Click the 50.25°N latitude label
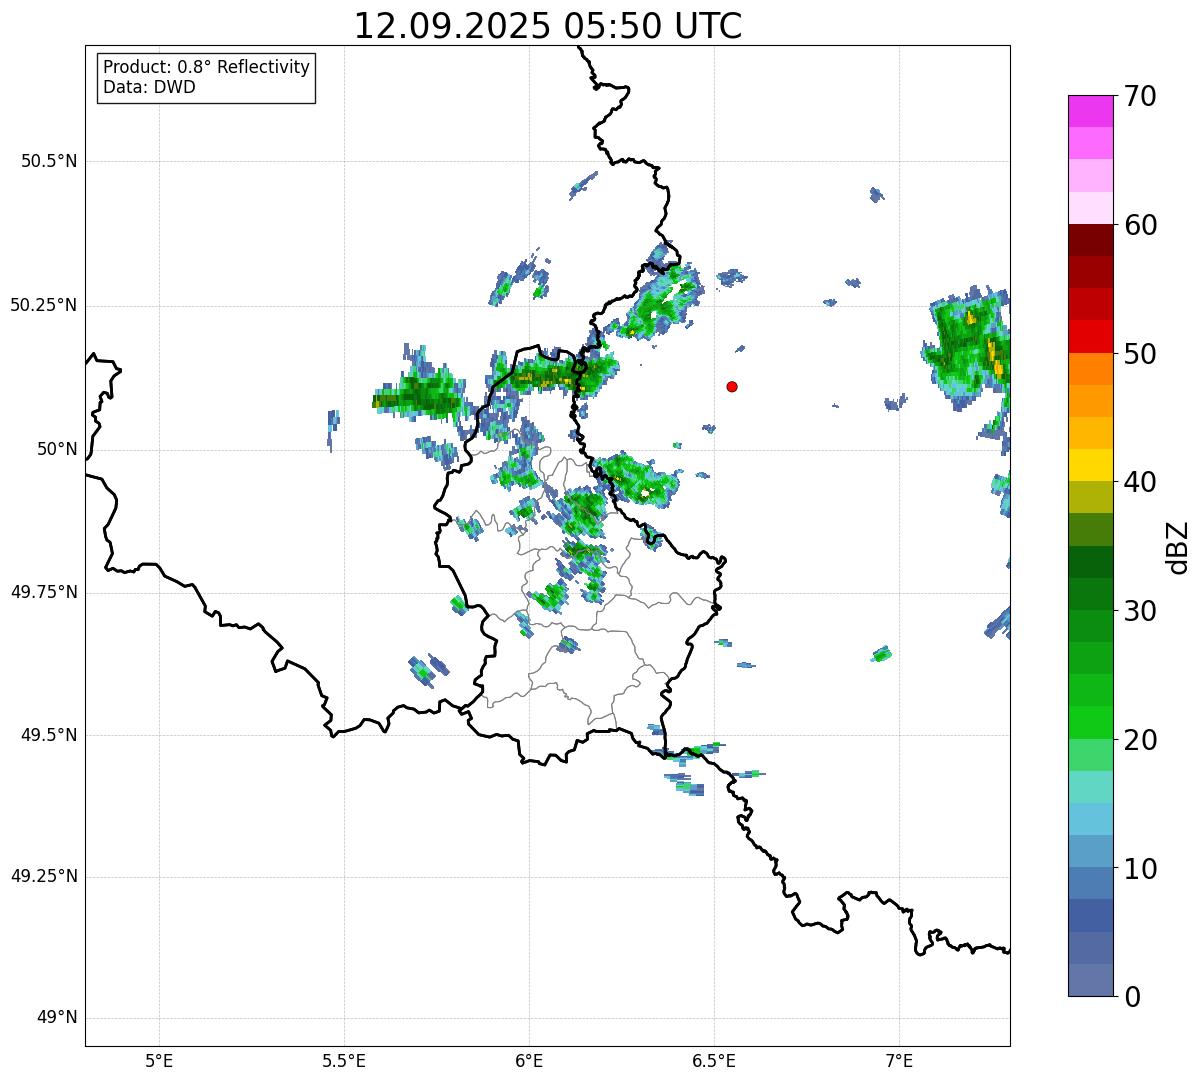This screenshot has height=1081, width=1202. pyautogui.click(x=44, y=305)
